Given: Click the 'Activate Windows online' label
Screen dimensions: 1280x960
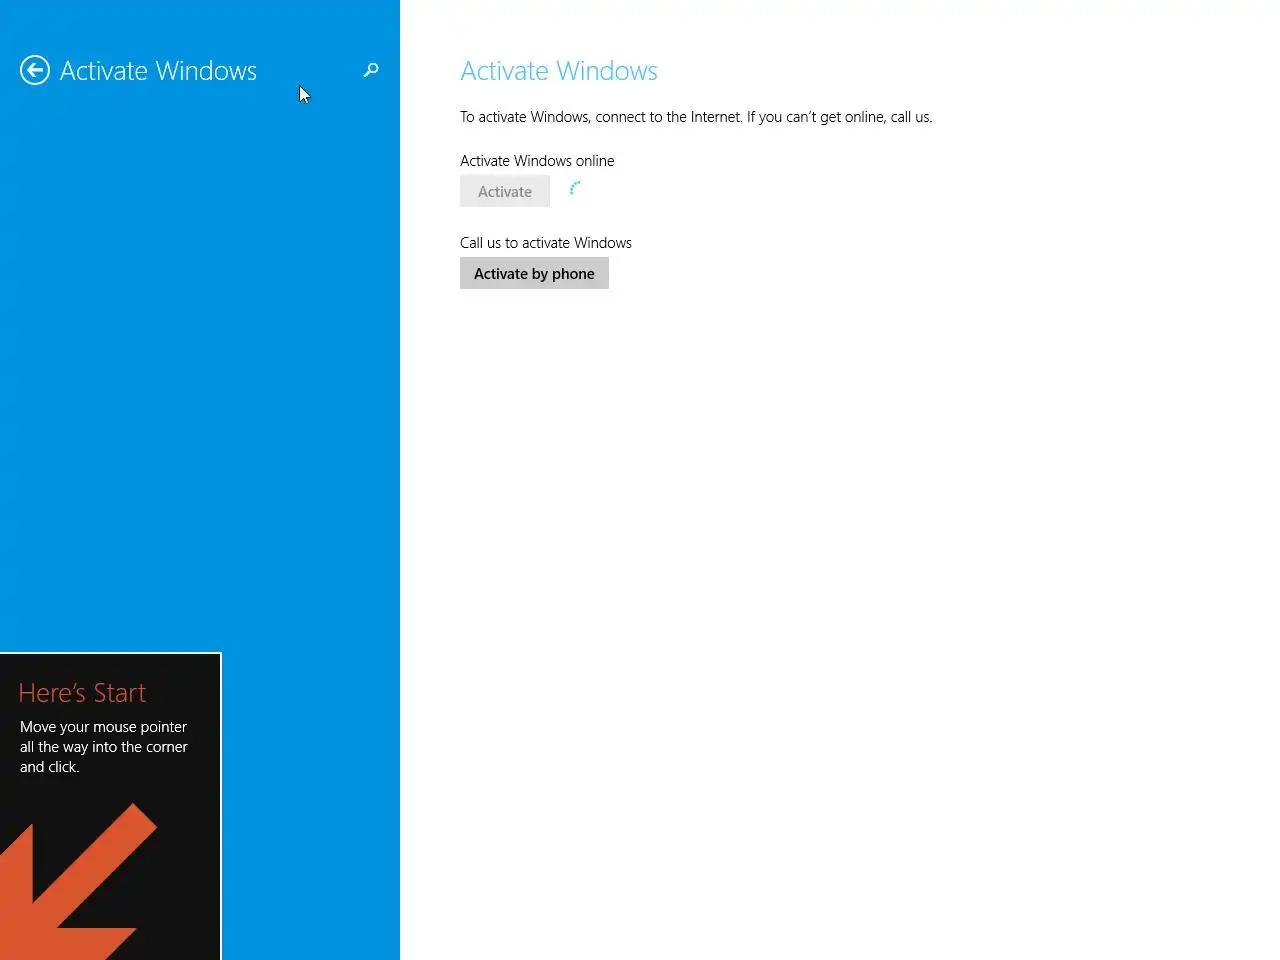Looking at the screenshot, I should (x=537, y=161).
